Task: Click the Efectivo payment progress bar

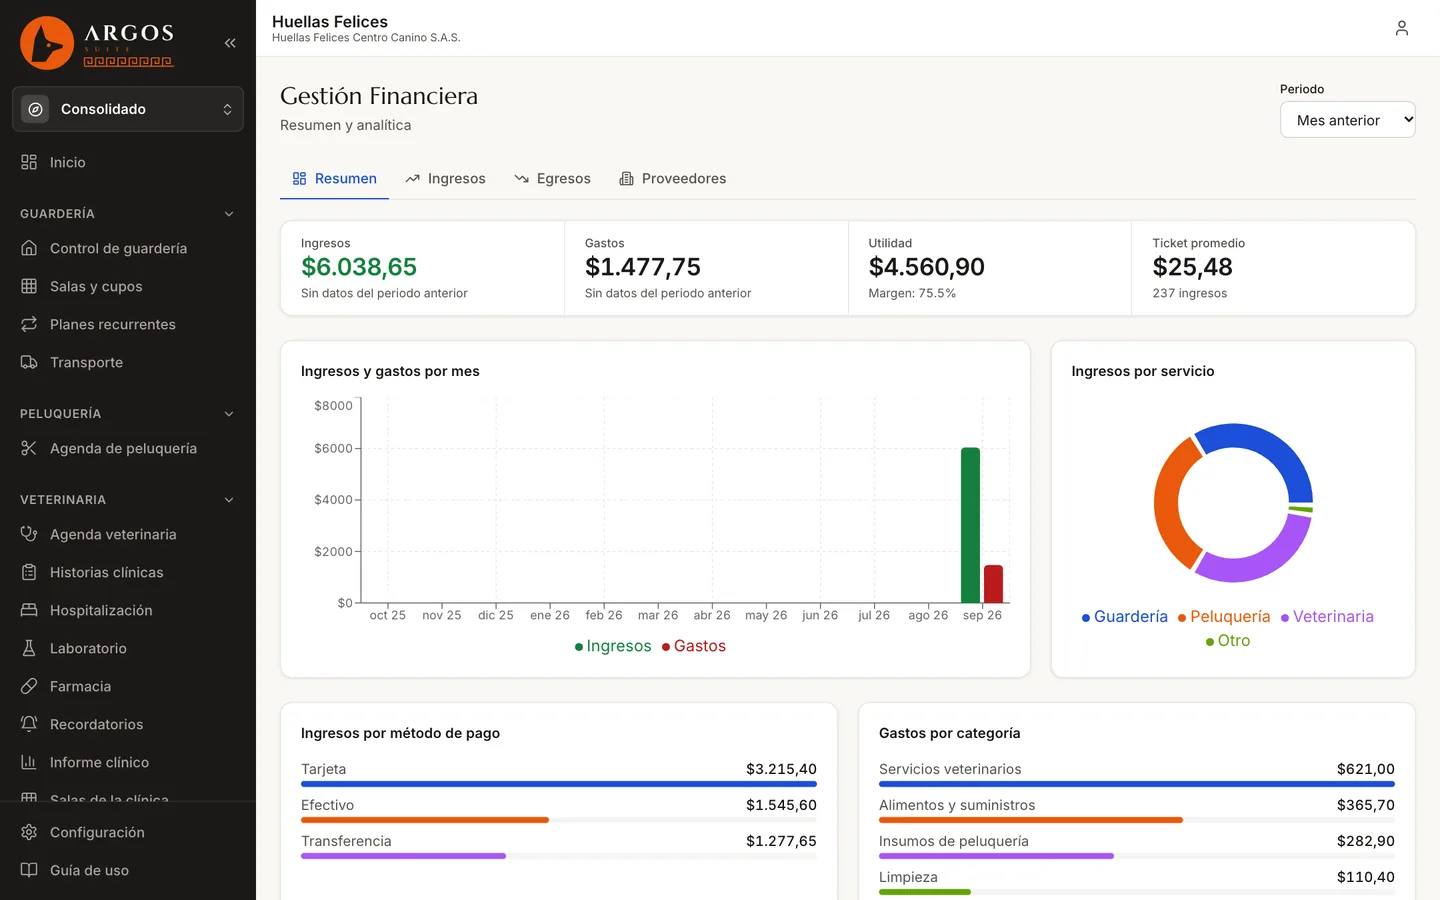Action: tap(559, 820)
